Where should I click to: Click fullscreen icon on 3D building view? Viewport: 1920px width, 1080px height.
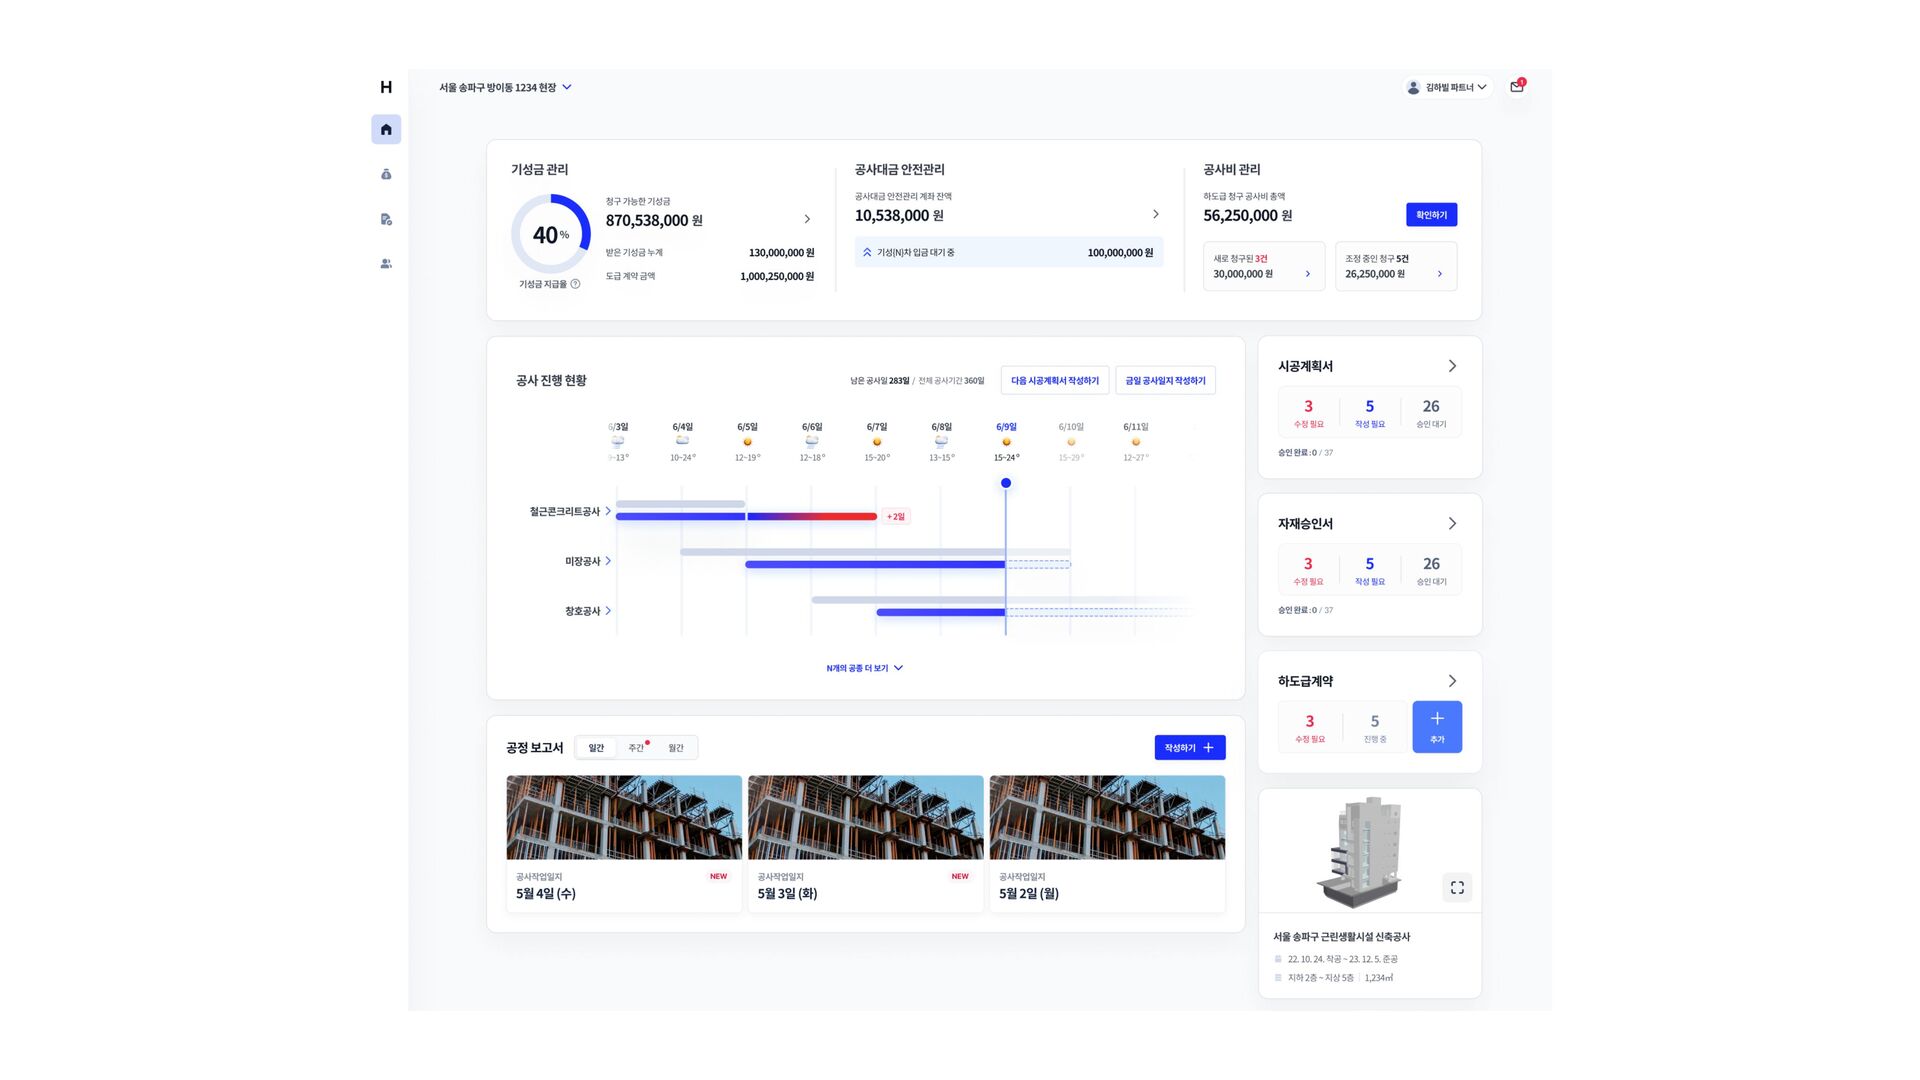(x=1457, y=887)
